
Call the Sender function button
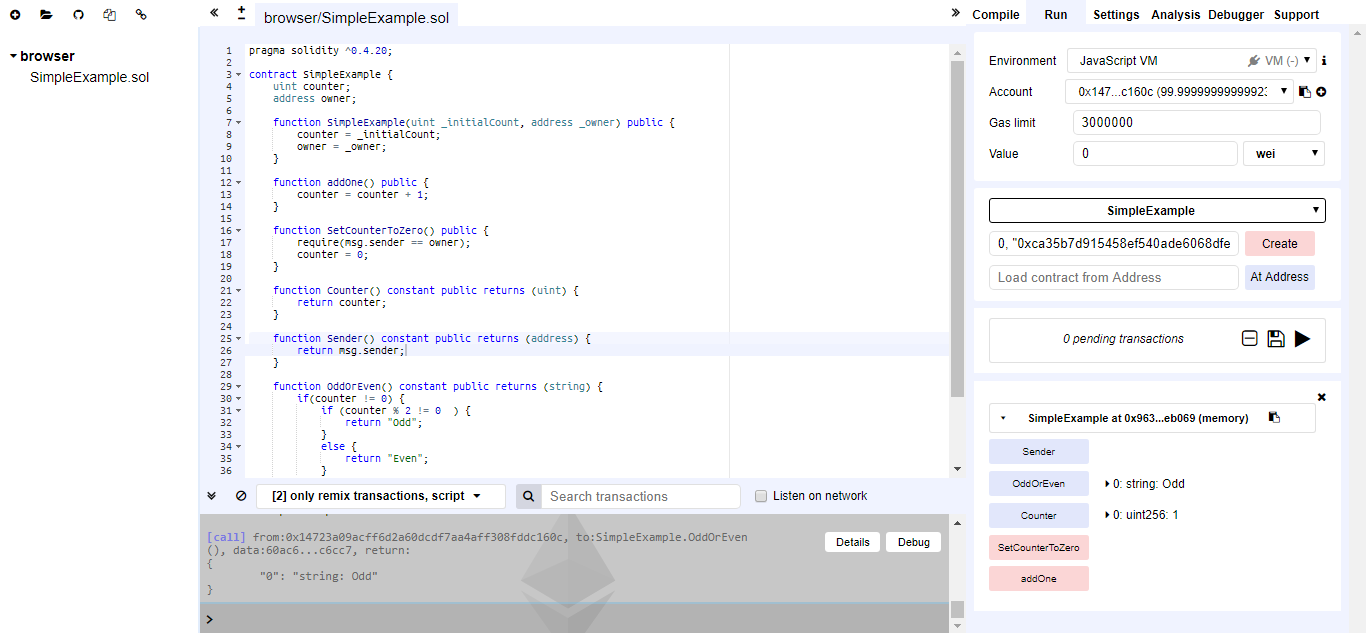tap(1039, 452)
